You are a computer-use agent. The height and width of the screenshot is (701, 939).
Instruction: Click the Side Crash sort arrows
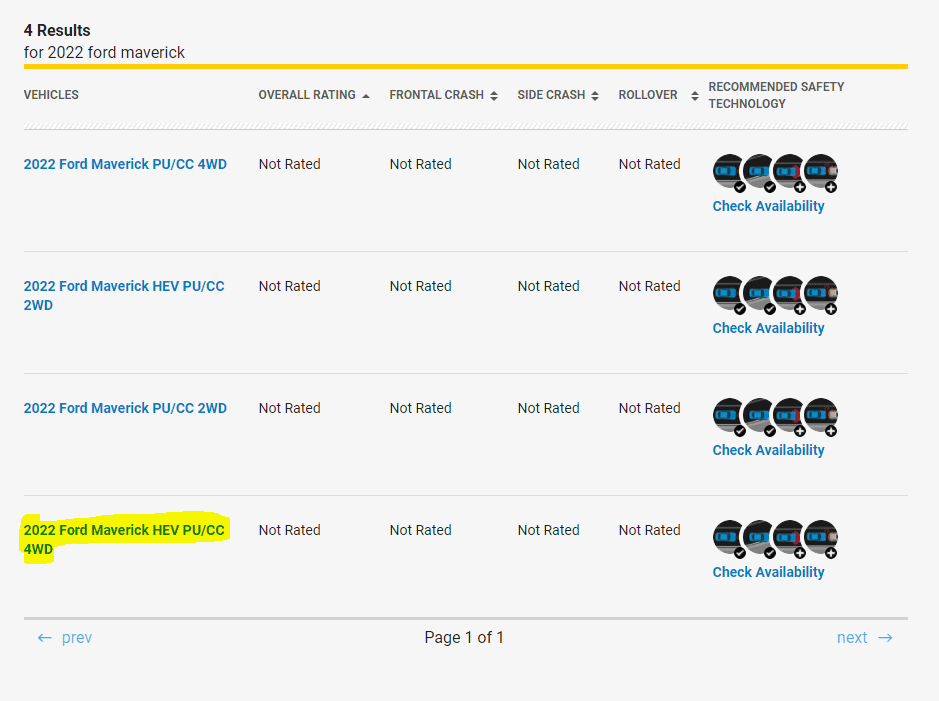[x=595, y=96]
